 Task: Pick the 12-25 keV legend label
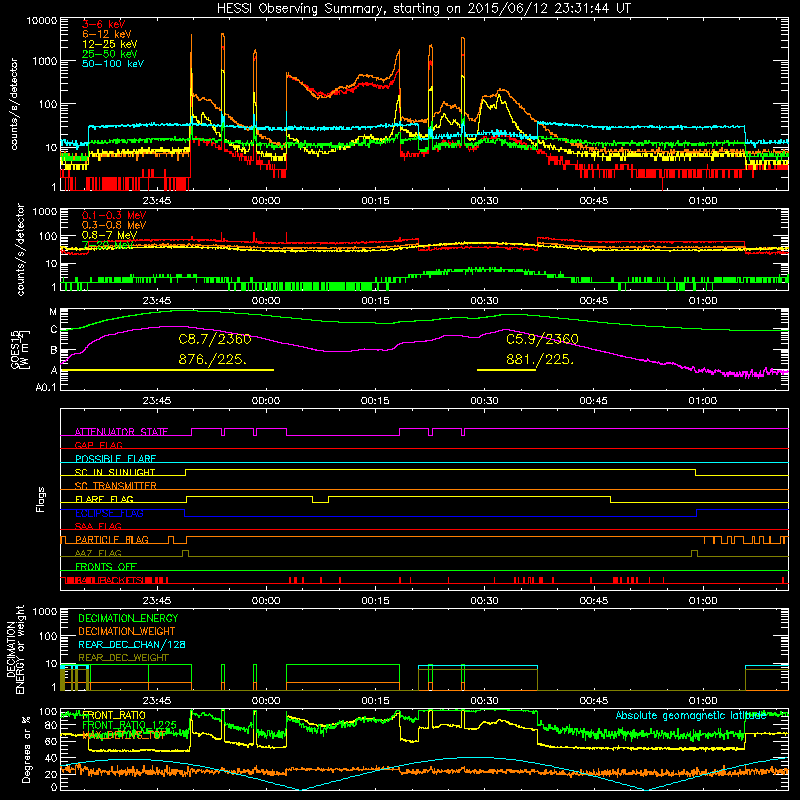coord(110,44)
